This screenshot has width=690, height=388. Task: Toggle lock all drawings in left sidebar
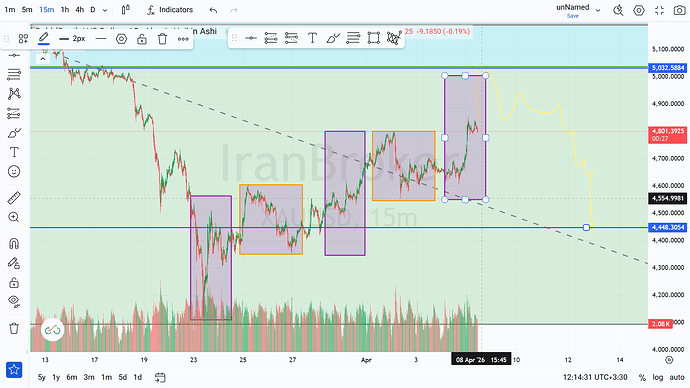click(14, 282)
